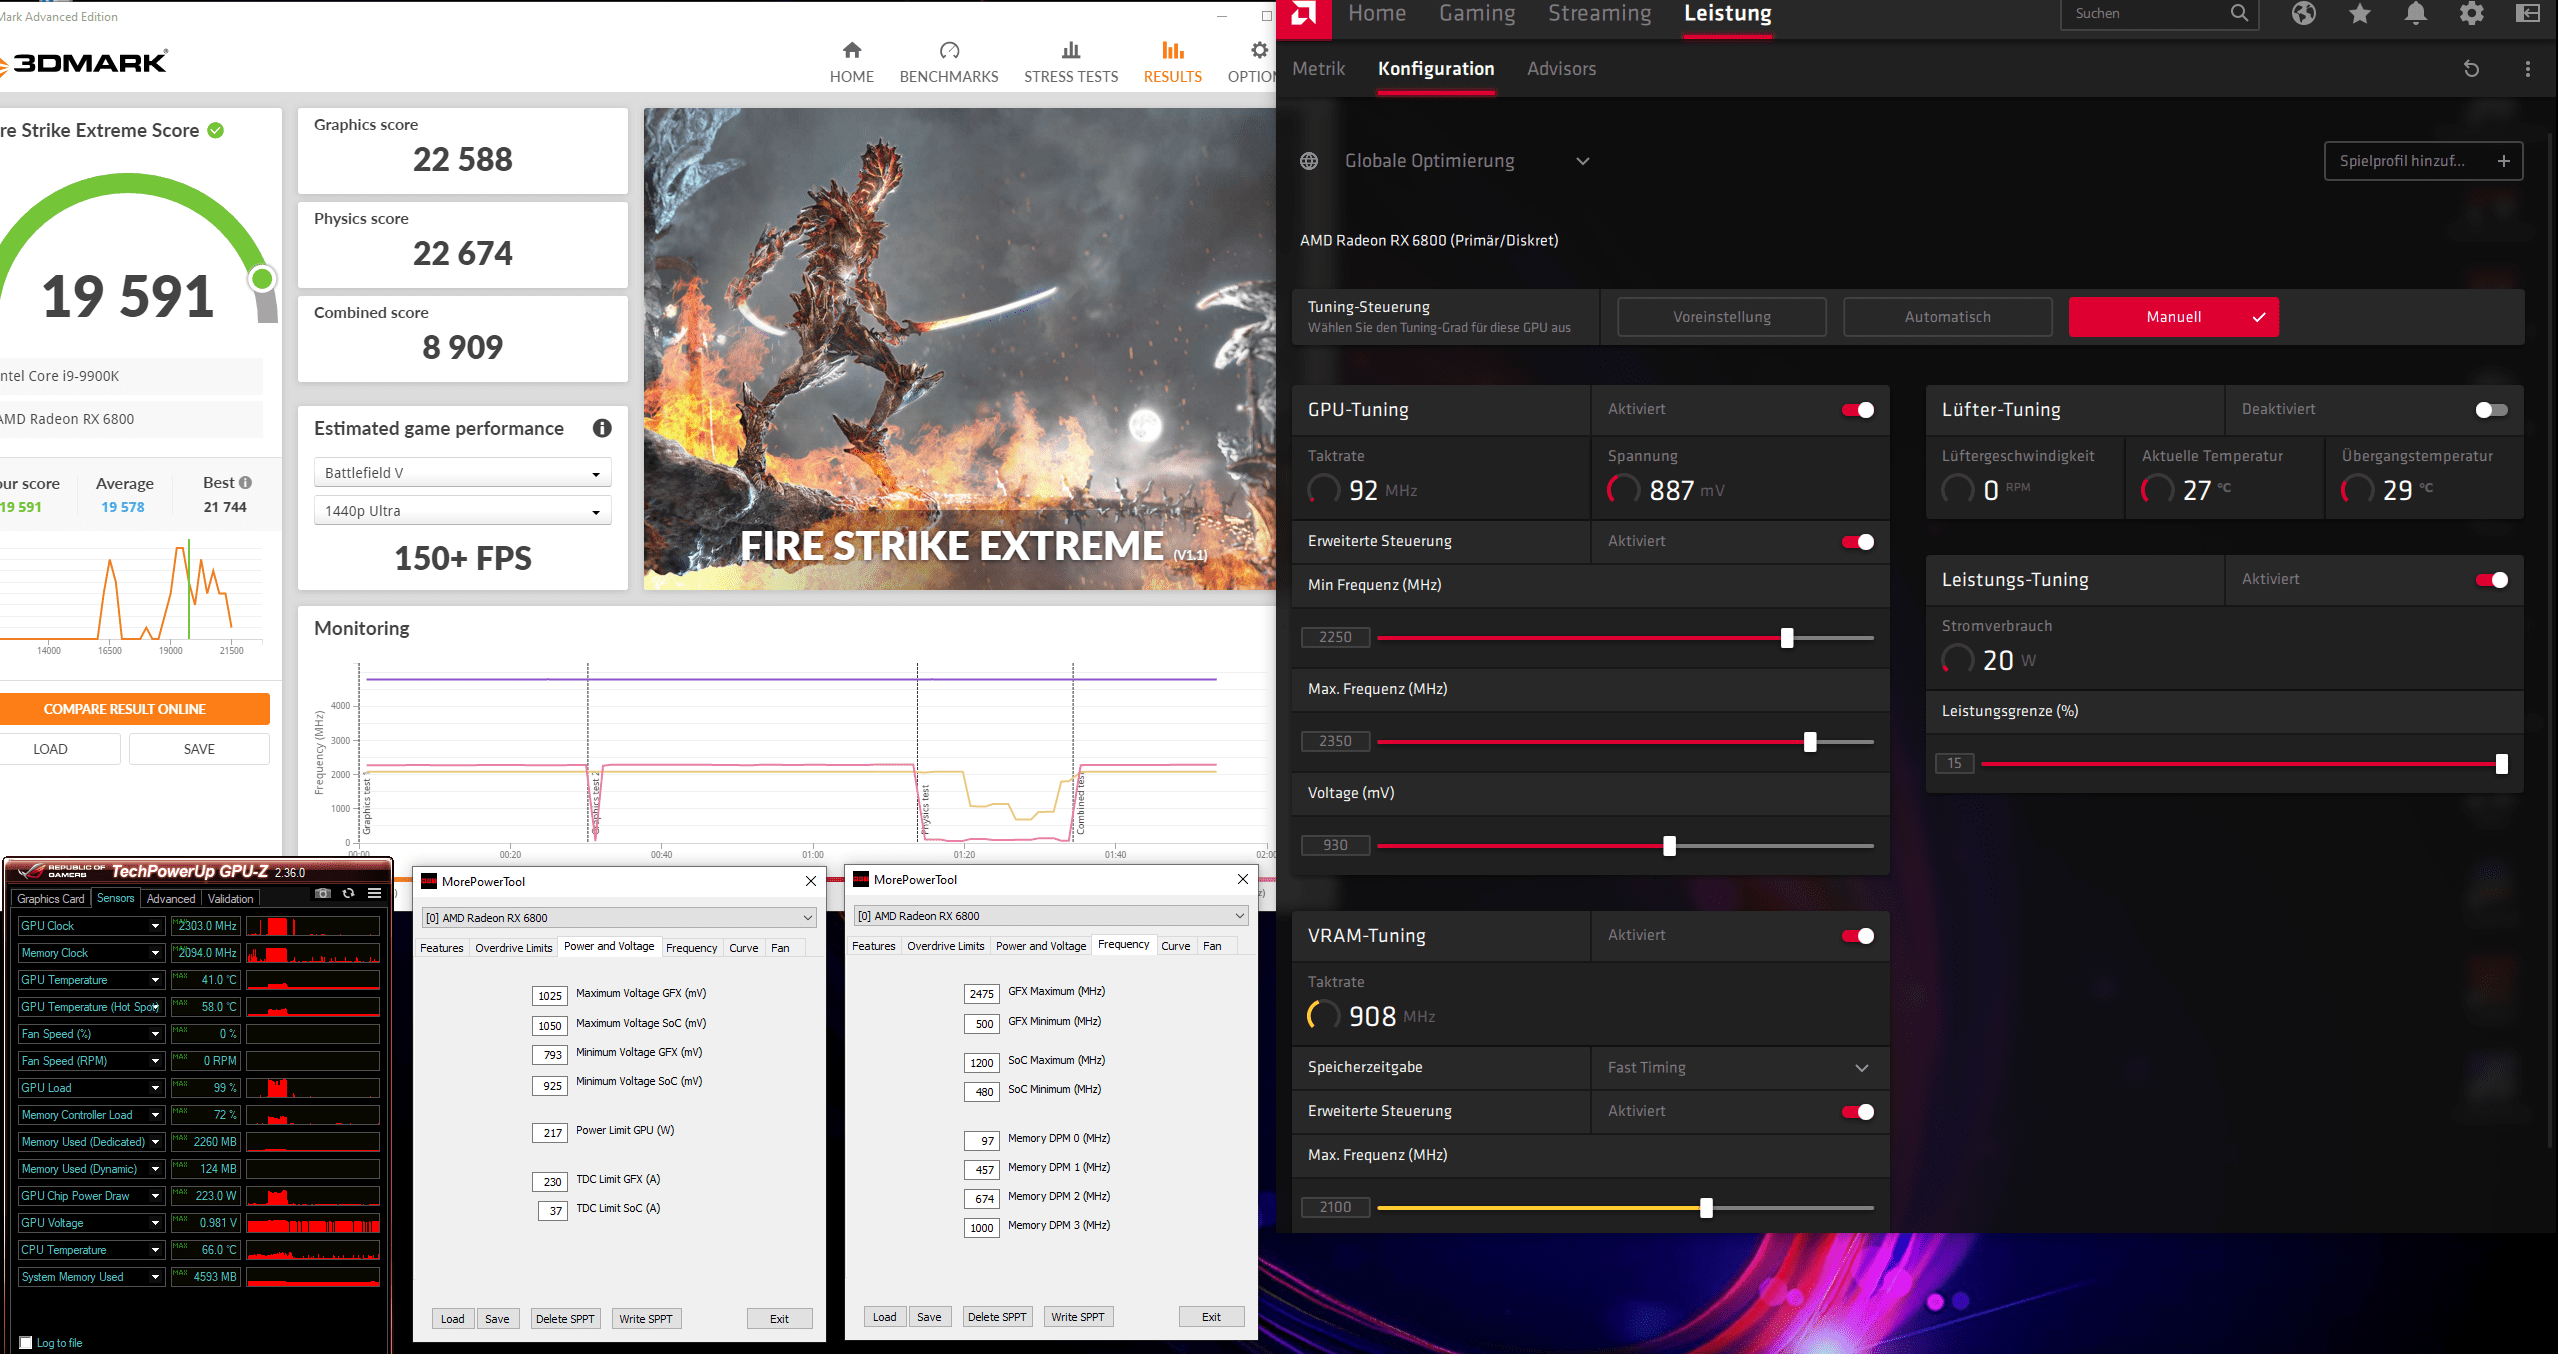Click the Globale Optimierung globe icon
The width and height of the screenshot is (2558, 1354).
tap(1309, 161)
